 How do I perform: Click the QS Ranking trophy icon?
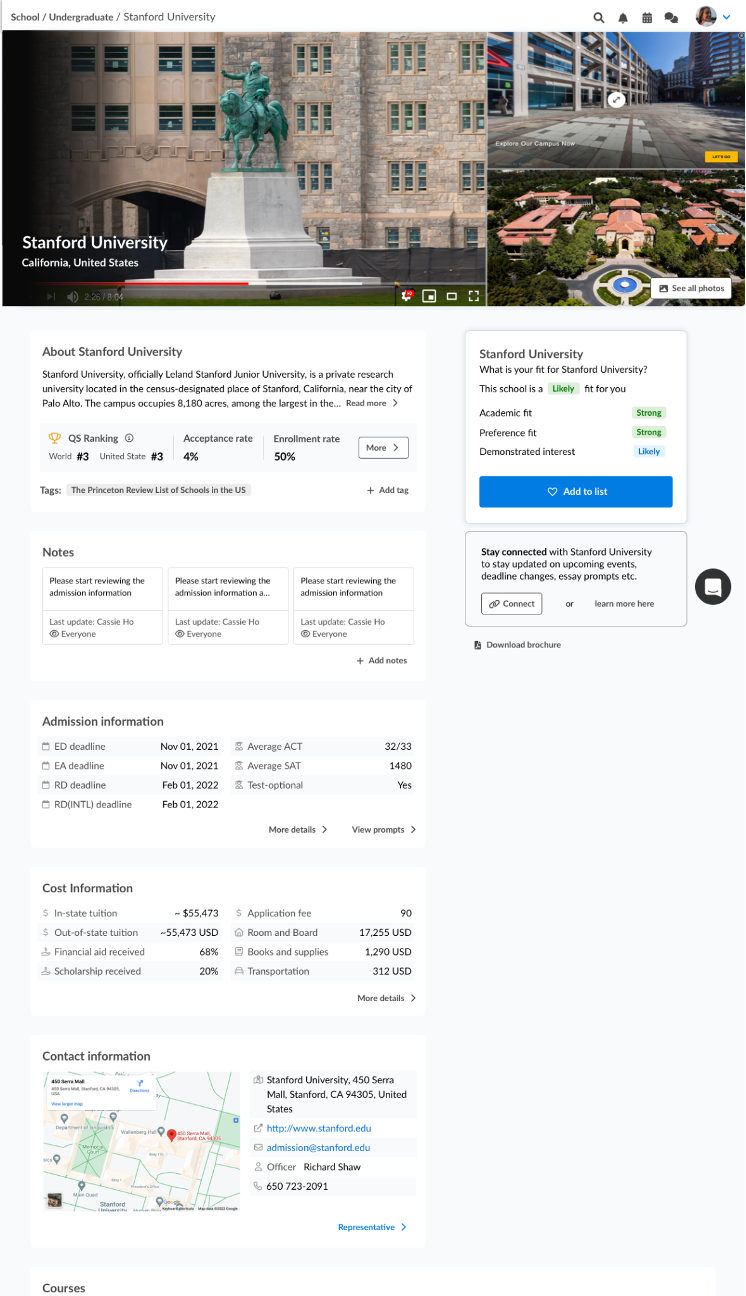[55, 438]
